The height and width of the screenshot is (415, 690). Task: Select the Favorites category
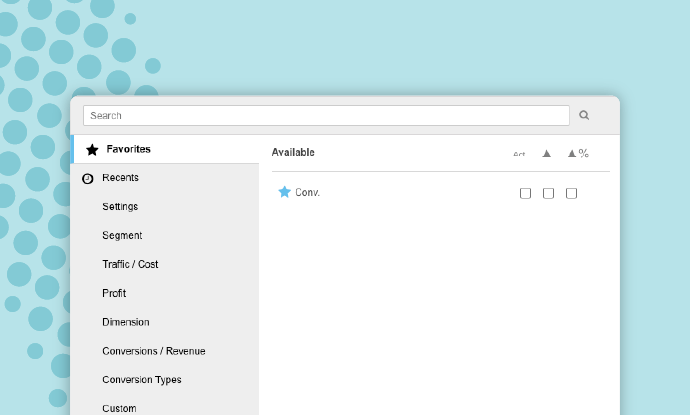point(165,149)
